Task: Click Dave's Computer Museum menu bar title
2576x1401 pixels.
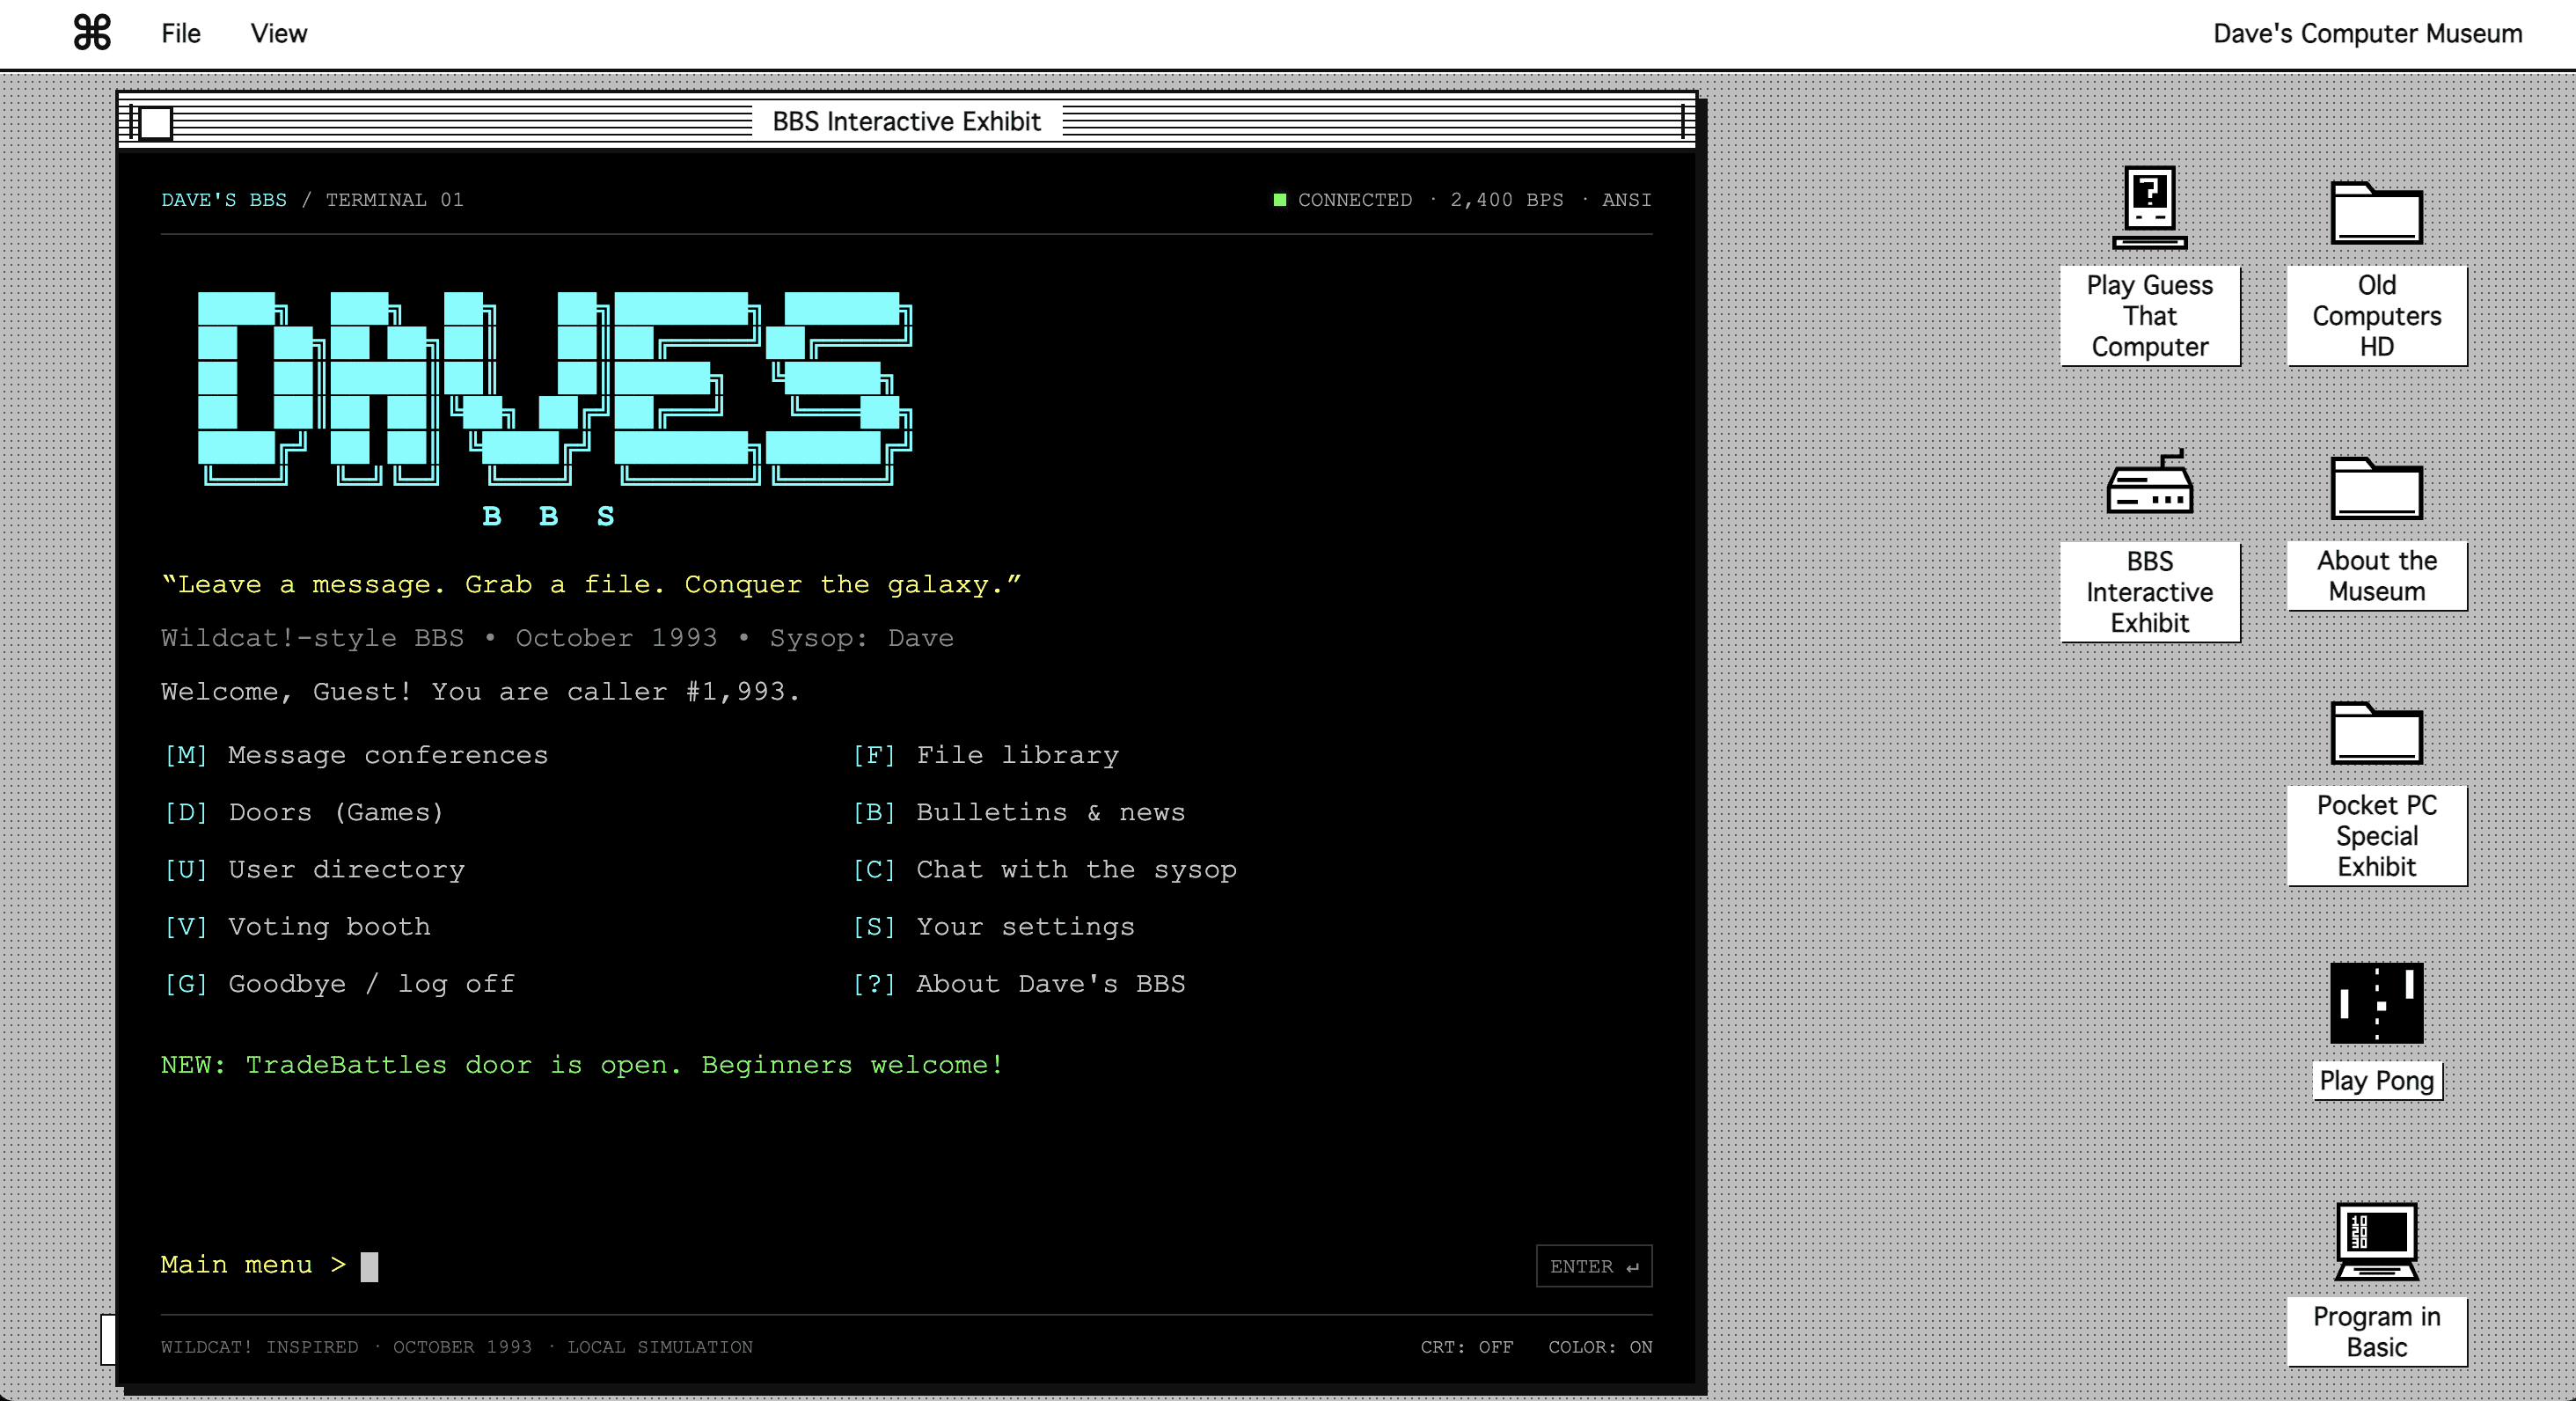Action: pos(2367,33)
